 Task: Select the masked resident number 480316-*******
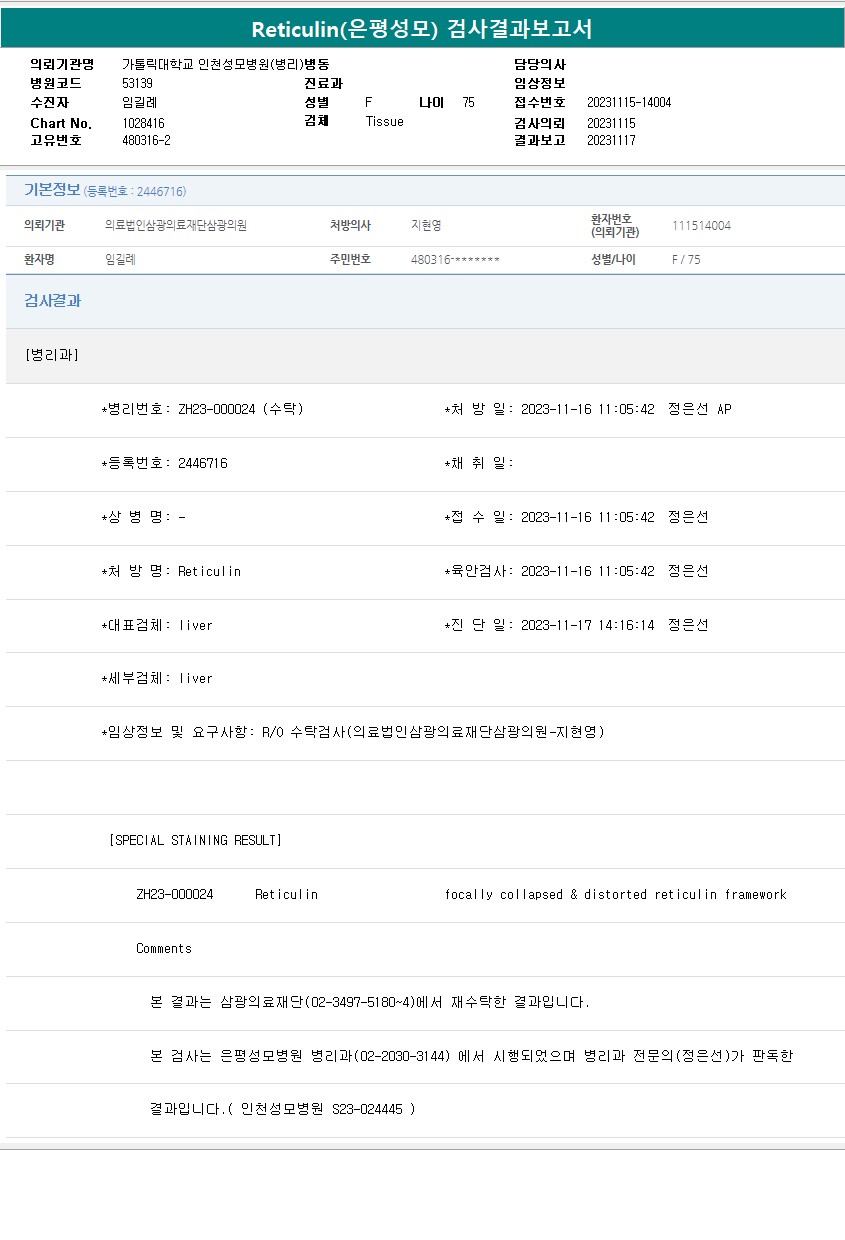coord(455,260)
